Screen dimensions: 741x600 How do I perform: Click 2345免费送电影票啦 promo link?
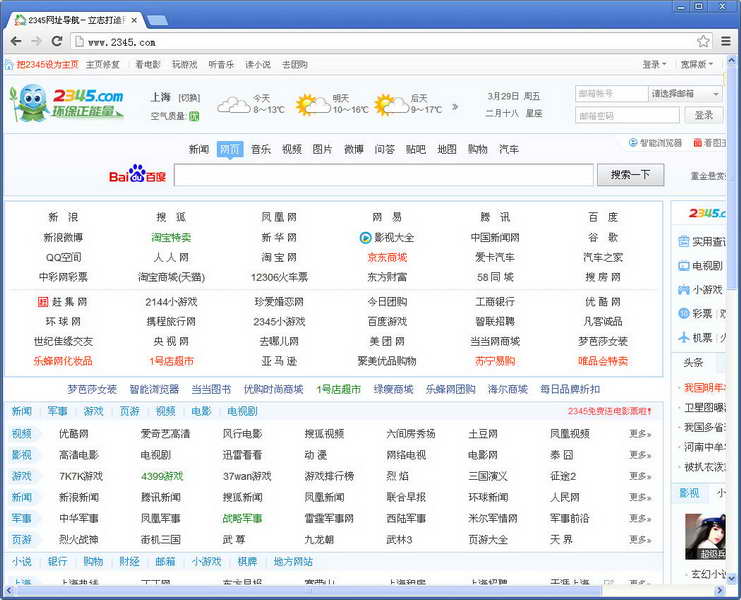[x=610, y=411]
